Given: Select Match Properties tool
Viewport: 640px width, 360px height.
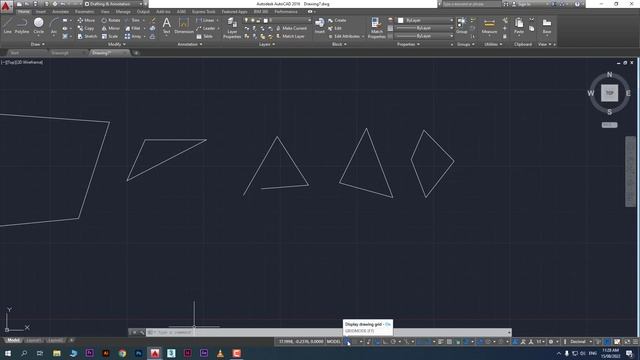Looking at the screenshot, I should click(x=376, y=28).
